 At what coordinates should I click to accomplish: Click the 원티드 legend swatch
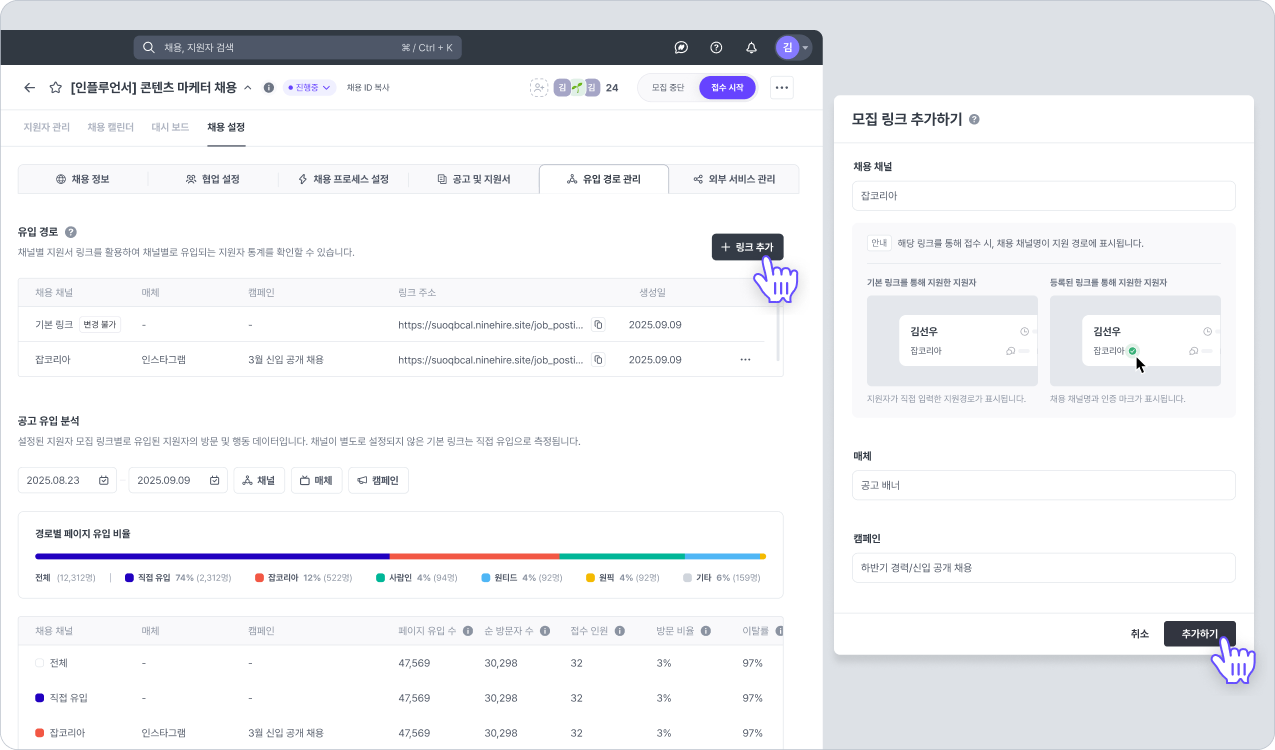coord(485,578)
